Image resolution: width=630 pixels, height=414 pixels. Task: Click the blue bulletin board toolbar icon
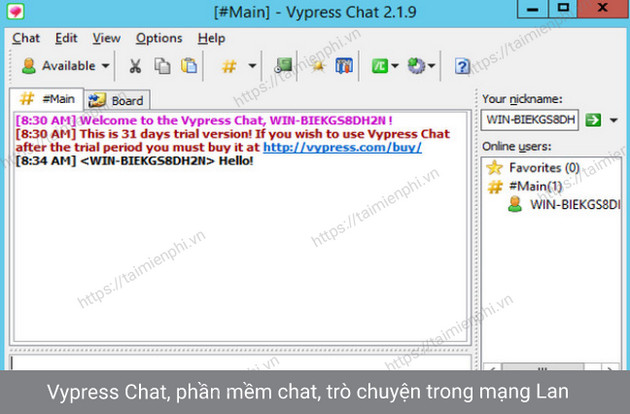pos(344,66)
